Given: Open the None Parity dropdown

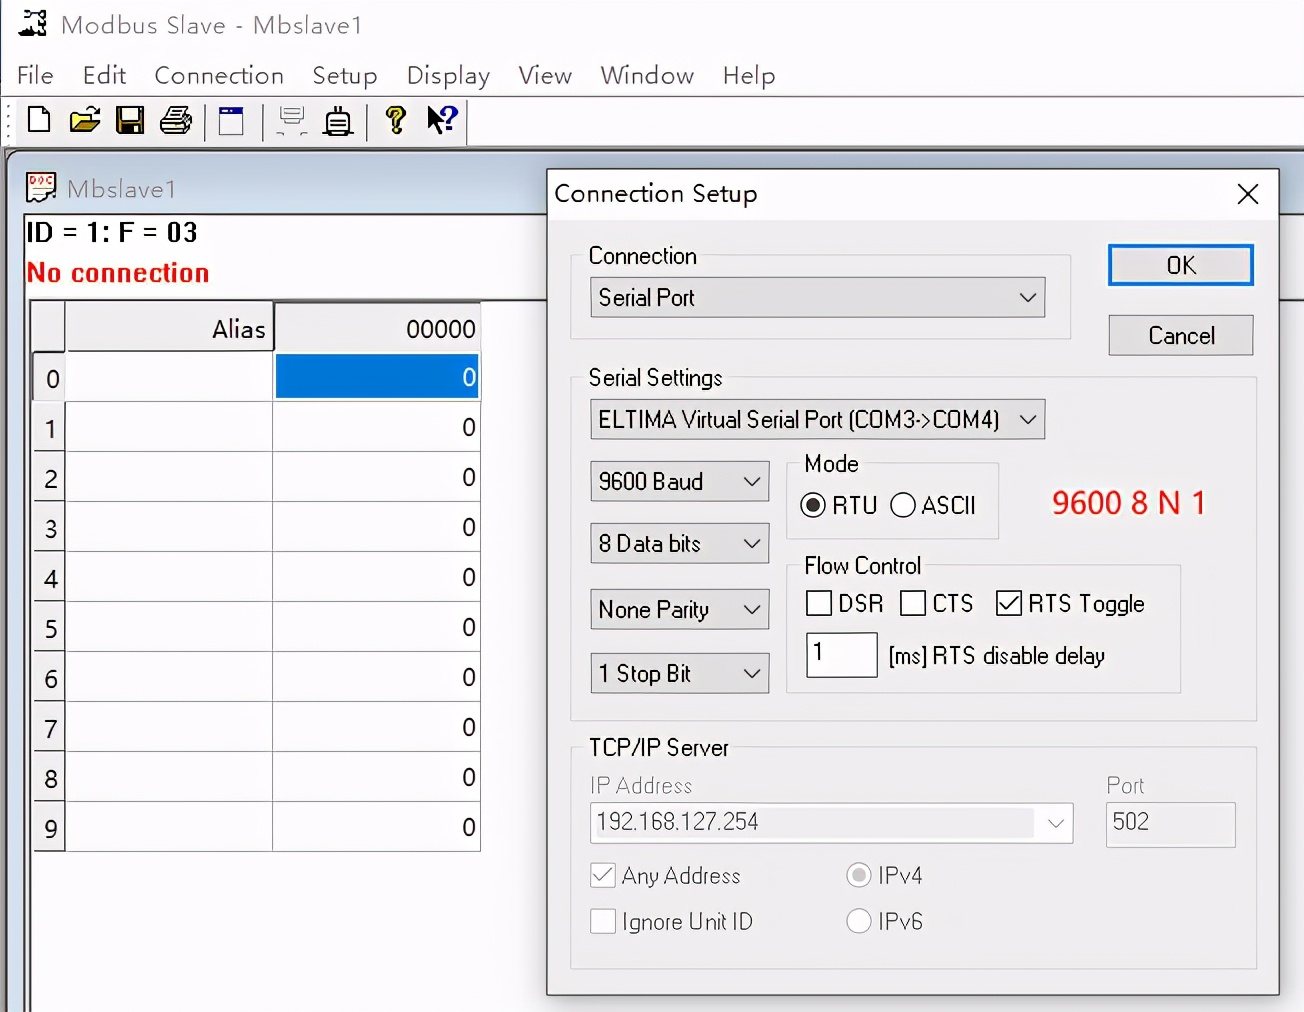Looking at the screenshot, I should (x=679, y=609).
